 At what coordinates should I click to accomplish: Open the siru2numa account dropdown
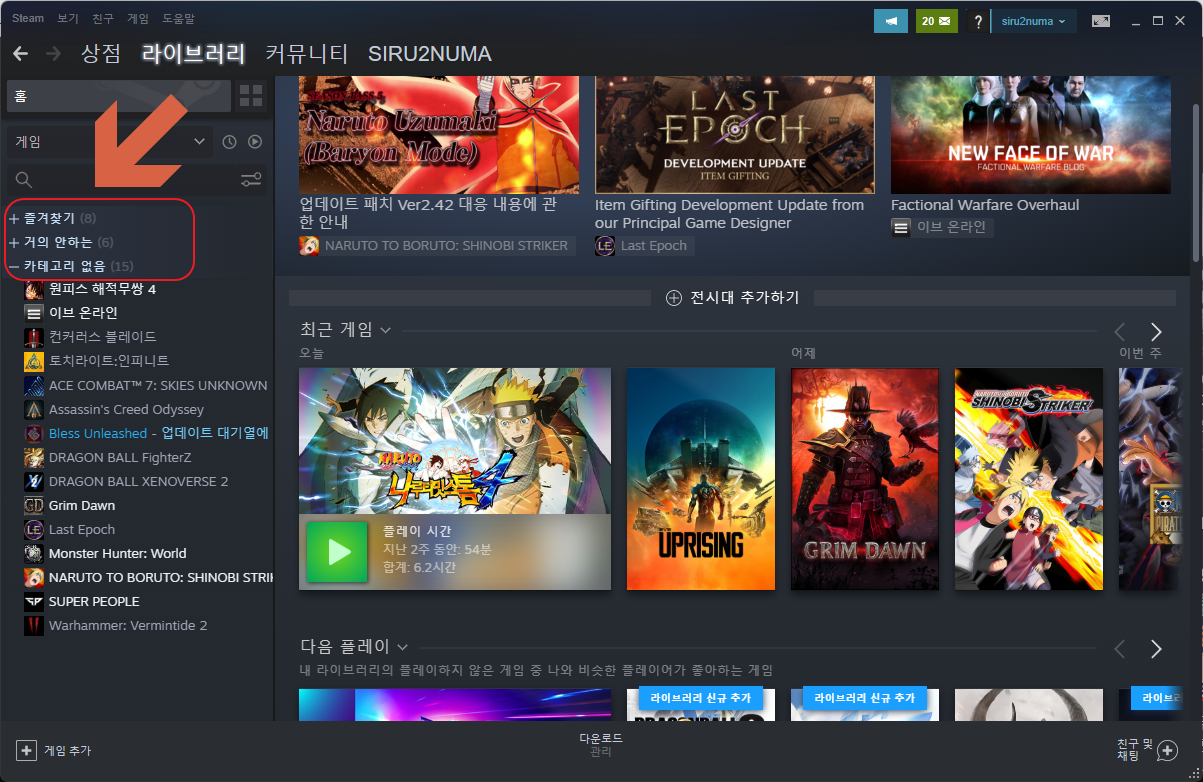click(1033, 21)
